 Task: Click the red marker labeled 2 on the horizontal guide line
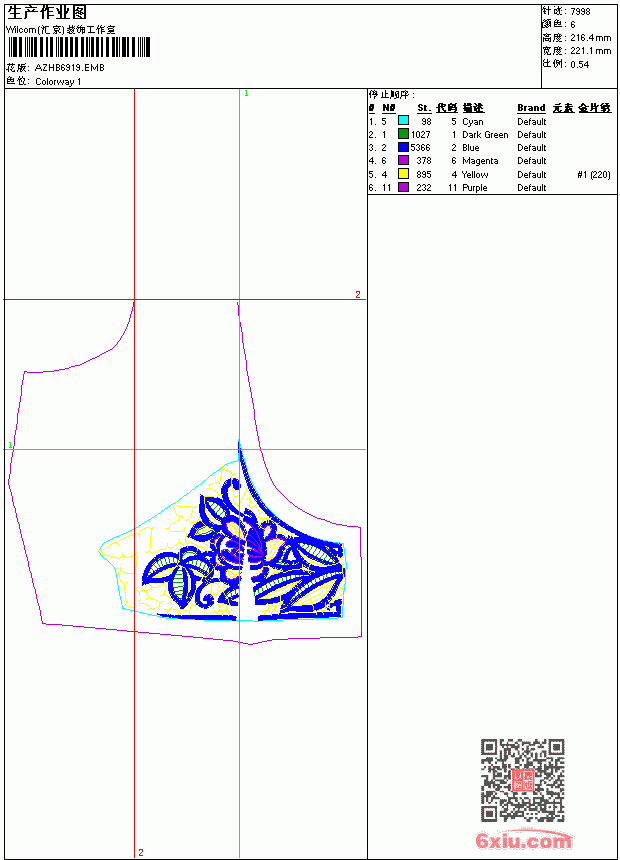[358, 295]
